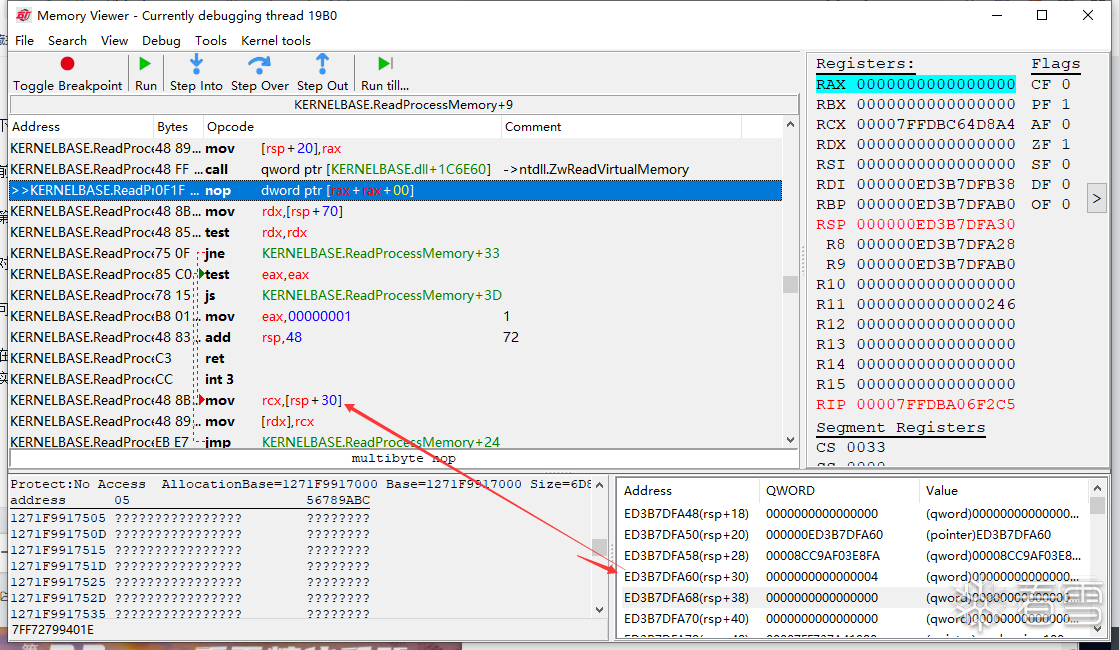Select stack row ED3B7DFA60(rsp+30)

(x=853, y=577)
